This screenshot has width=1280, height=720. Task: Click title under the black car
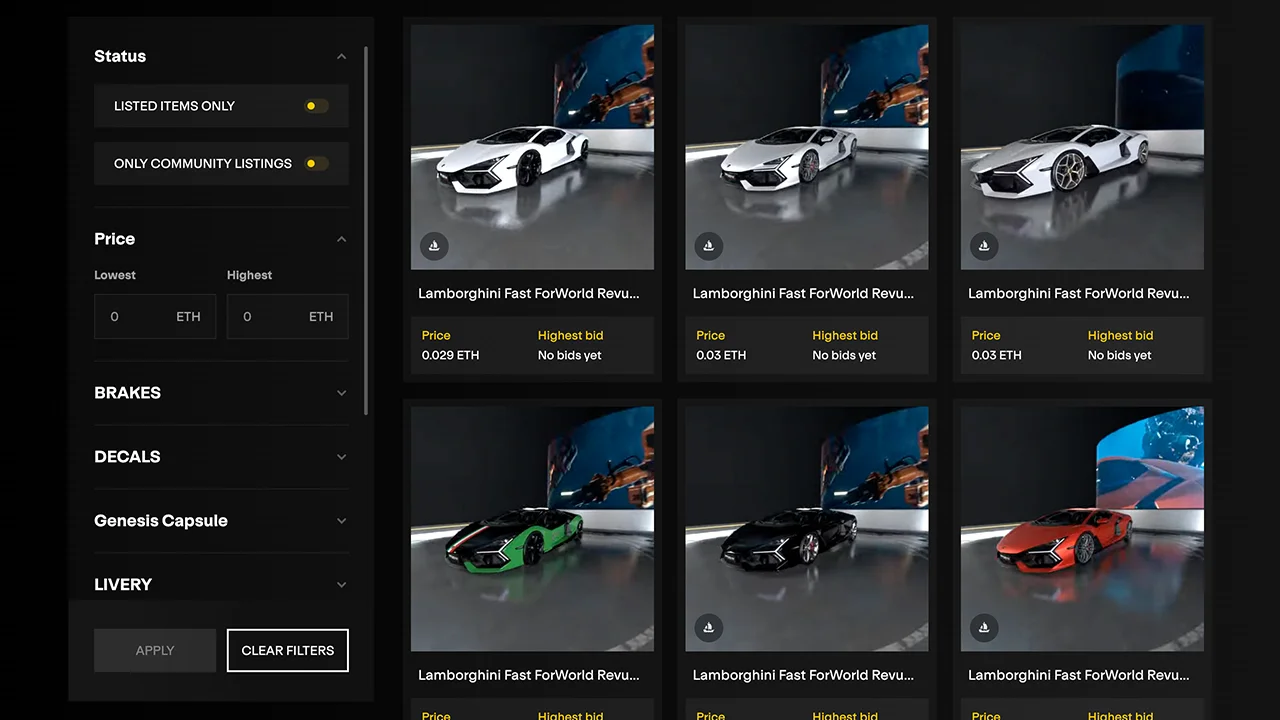tap(804, 675)
